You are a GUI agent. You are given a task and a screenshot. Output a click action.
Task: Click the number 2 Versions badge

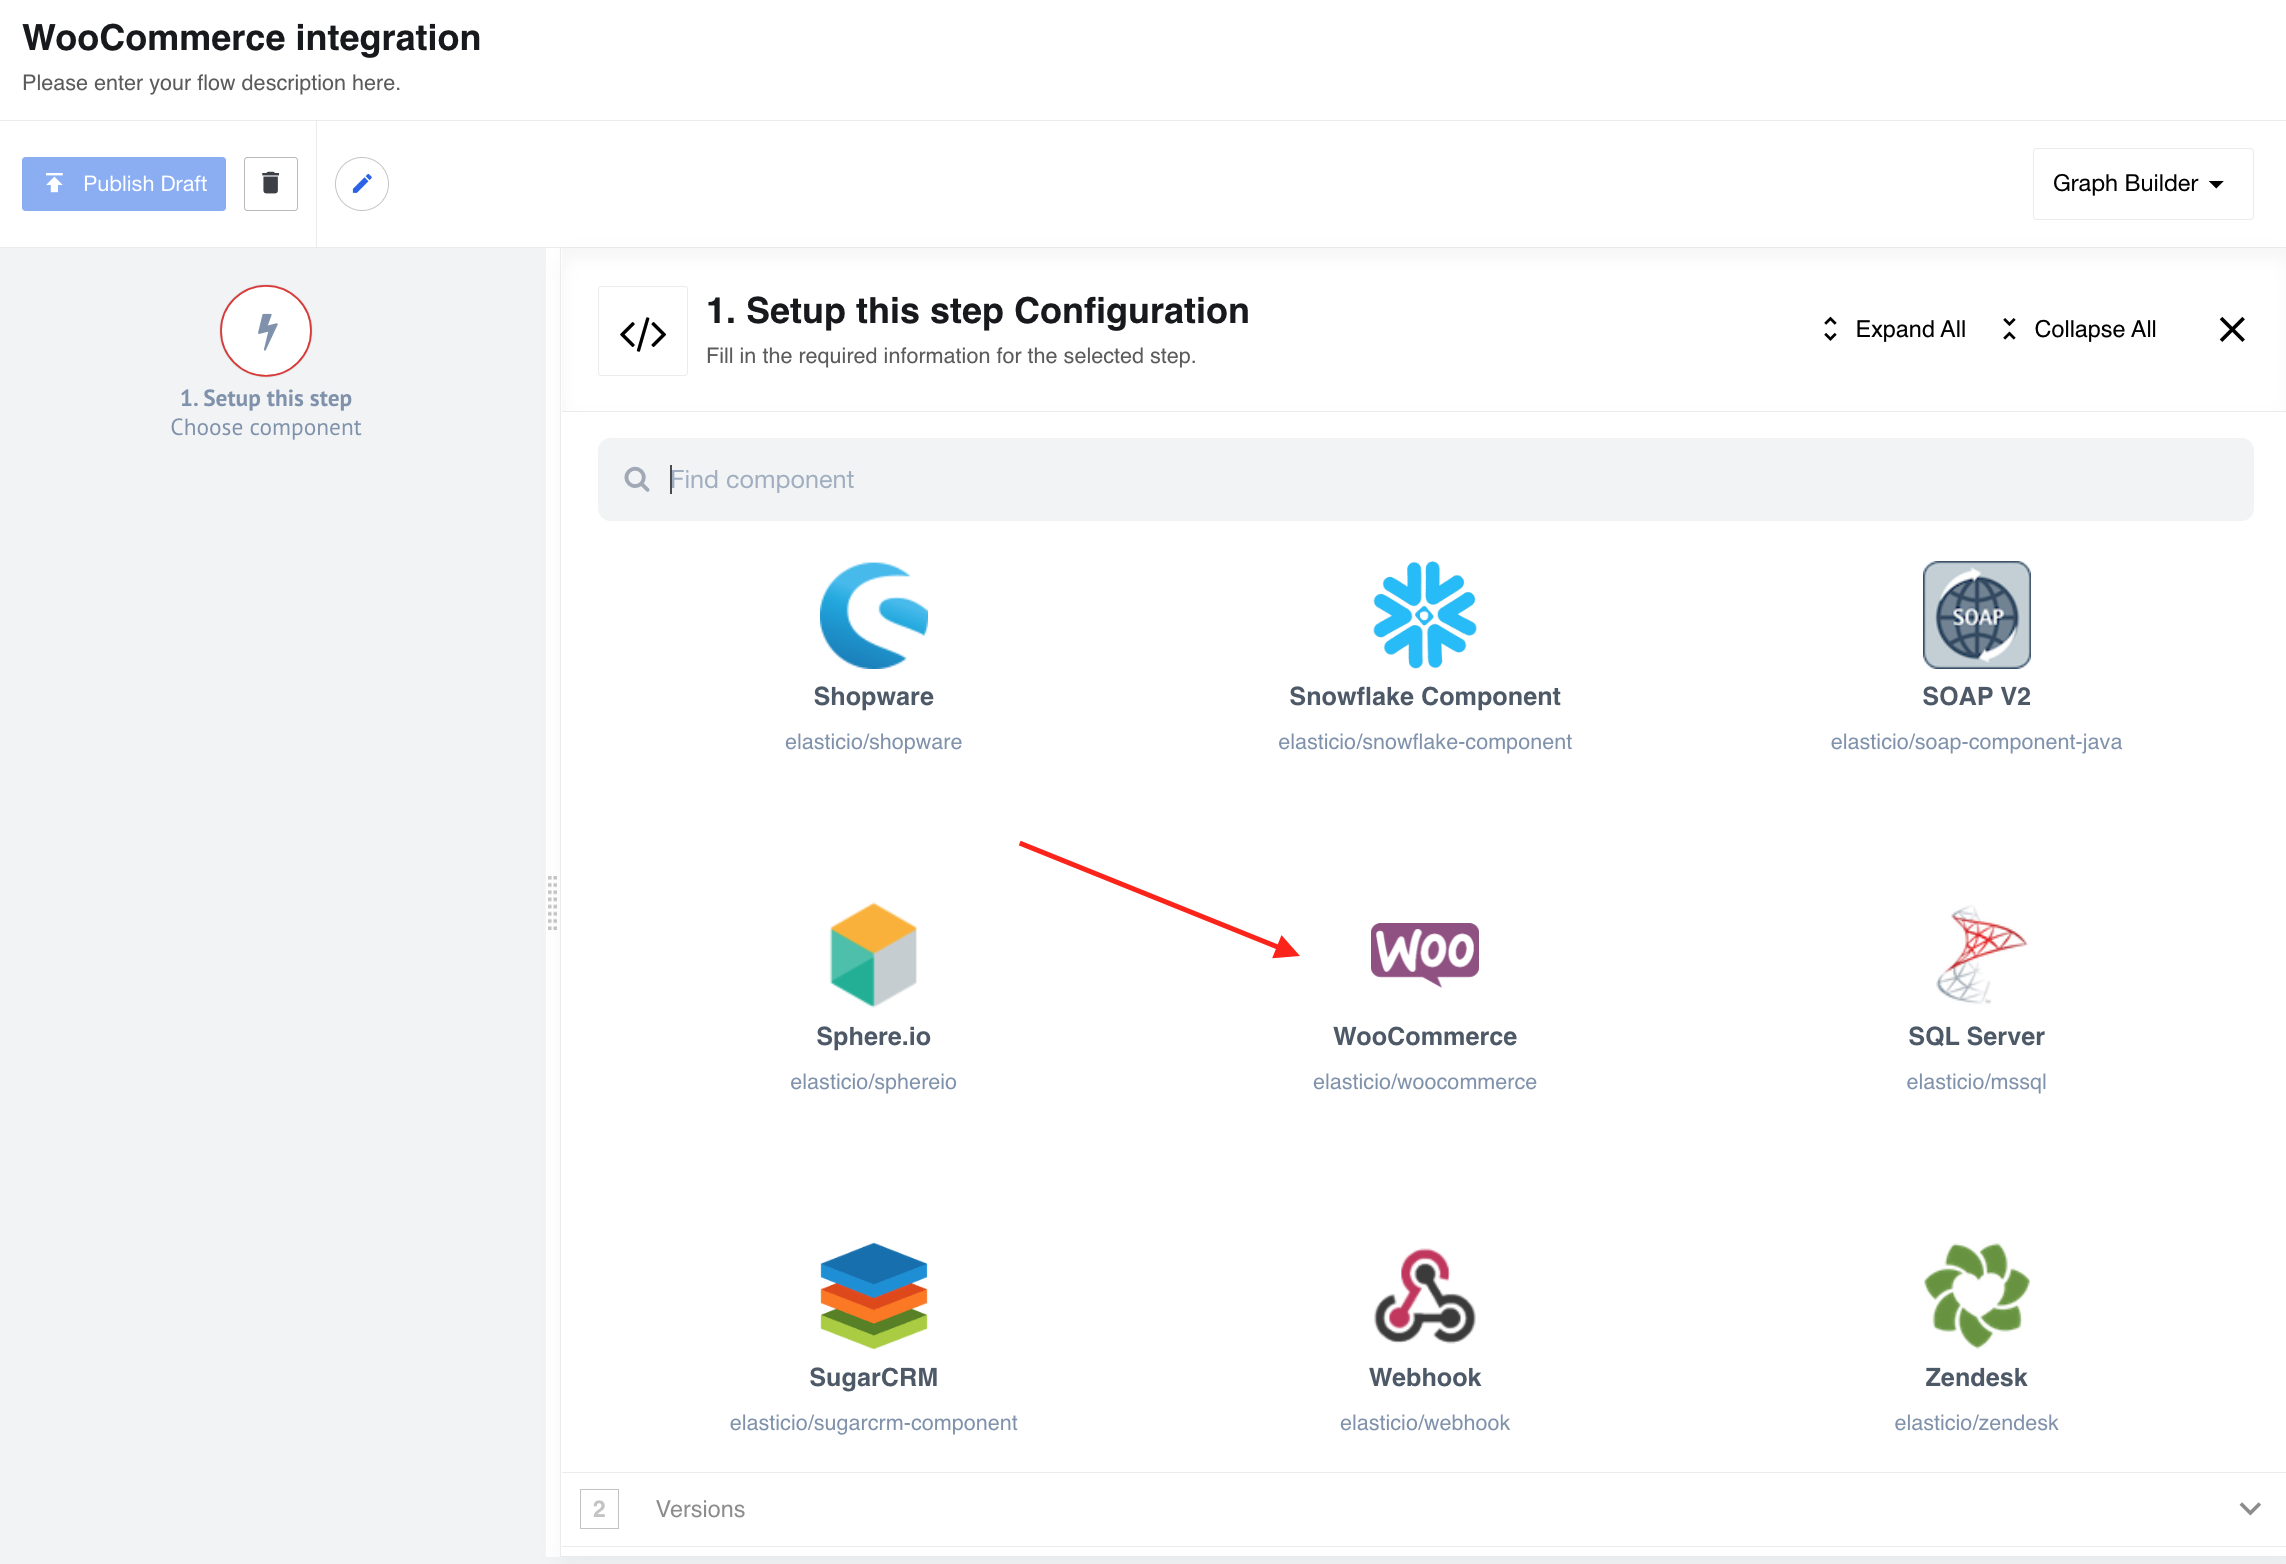(x=599, y=1509)
